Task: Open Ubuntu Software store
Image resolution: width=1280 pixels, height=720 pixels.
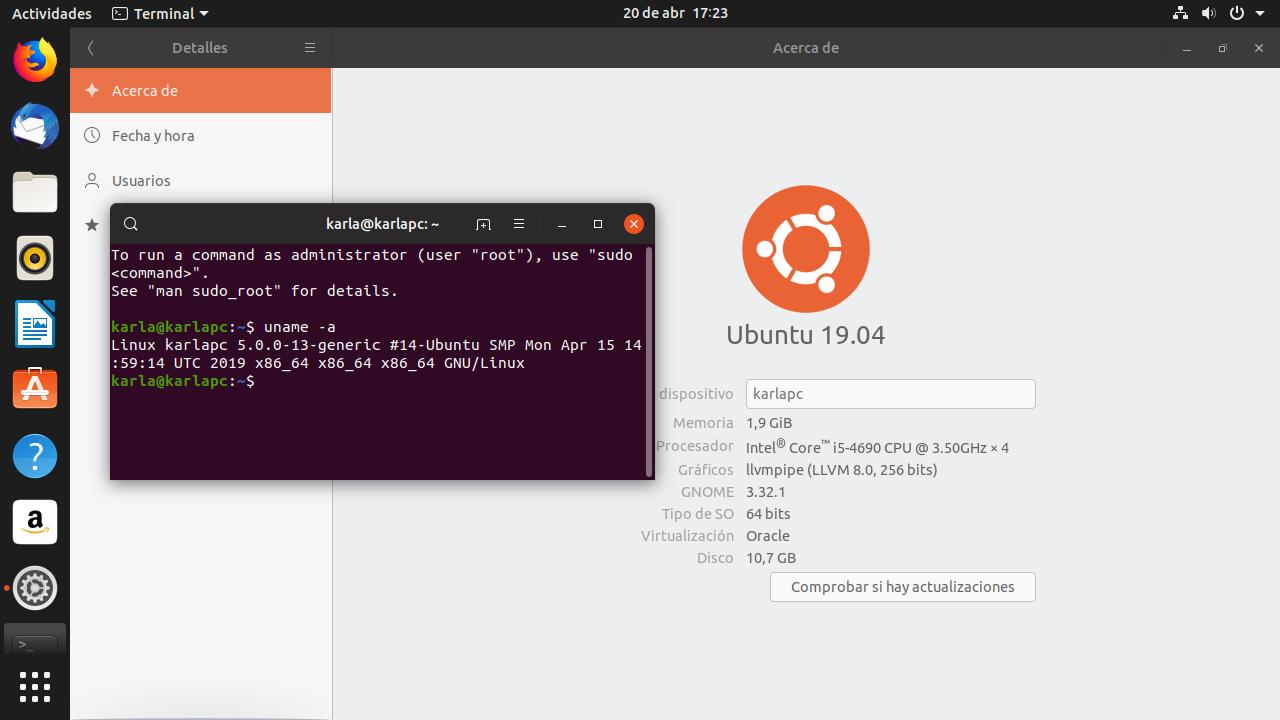Action: pos(35,390)
